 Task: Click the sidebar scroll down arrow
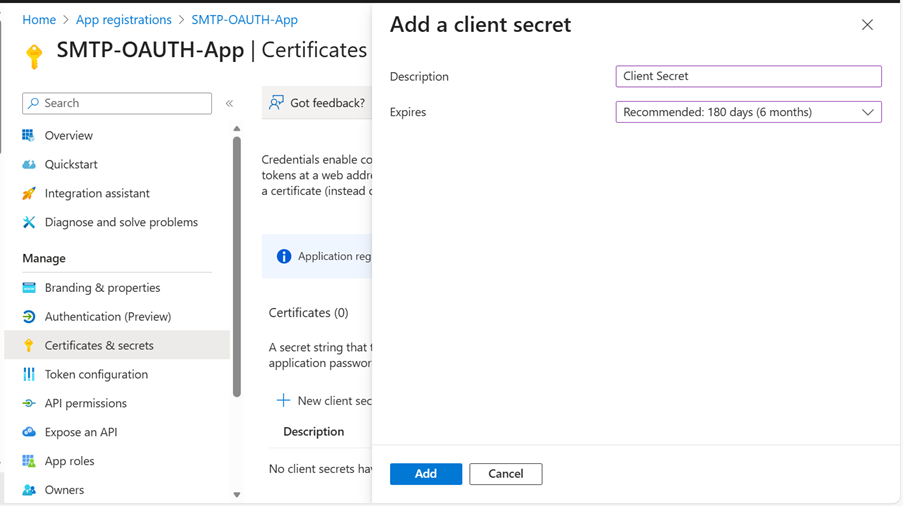point(237,495)
